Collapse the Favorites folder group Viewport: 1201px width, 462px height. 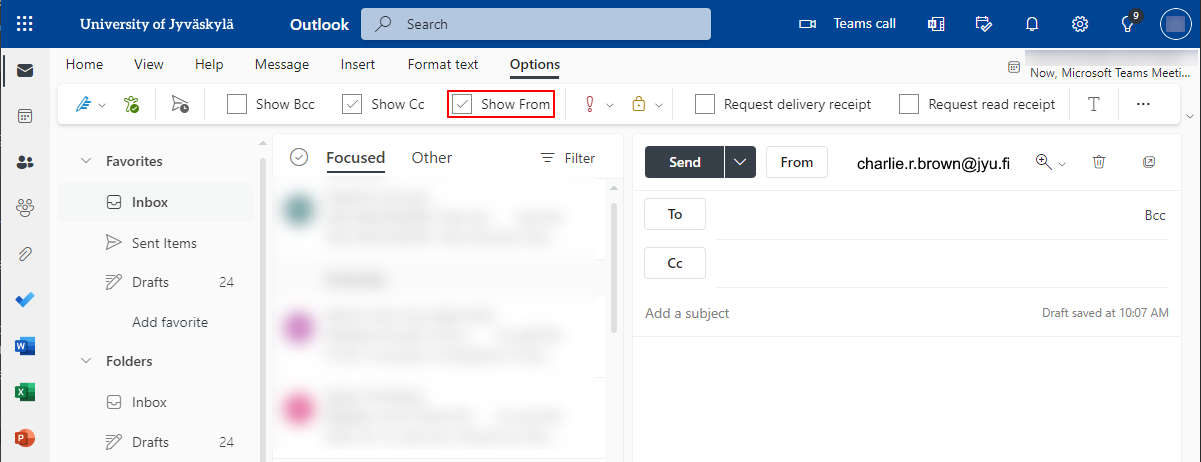[86, 161]
